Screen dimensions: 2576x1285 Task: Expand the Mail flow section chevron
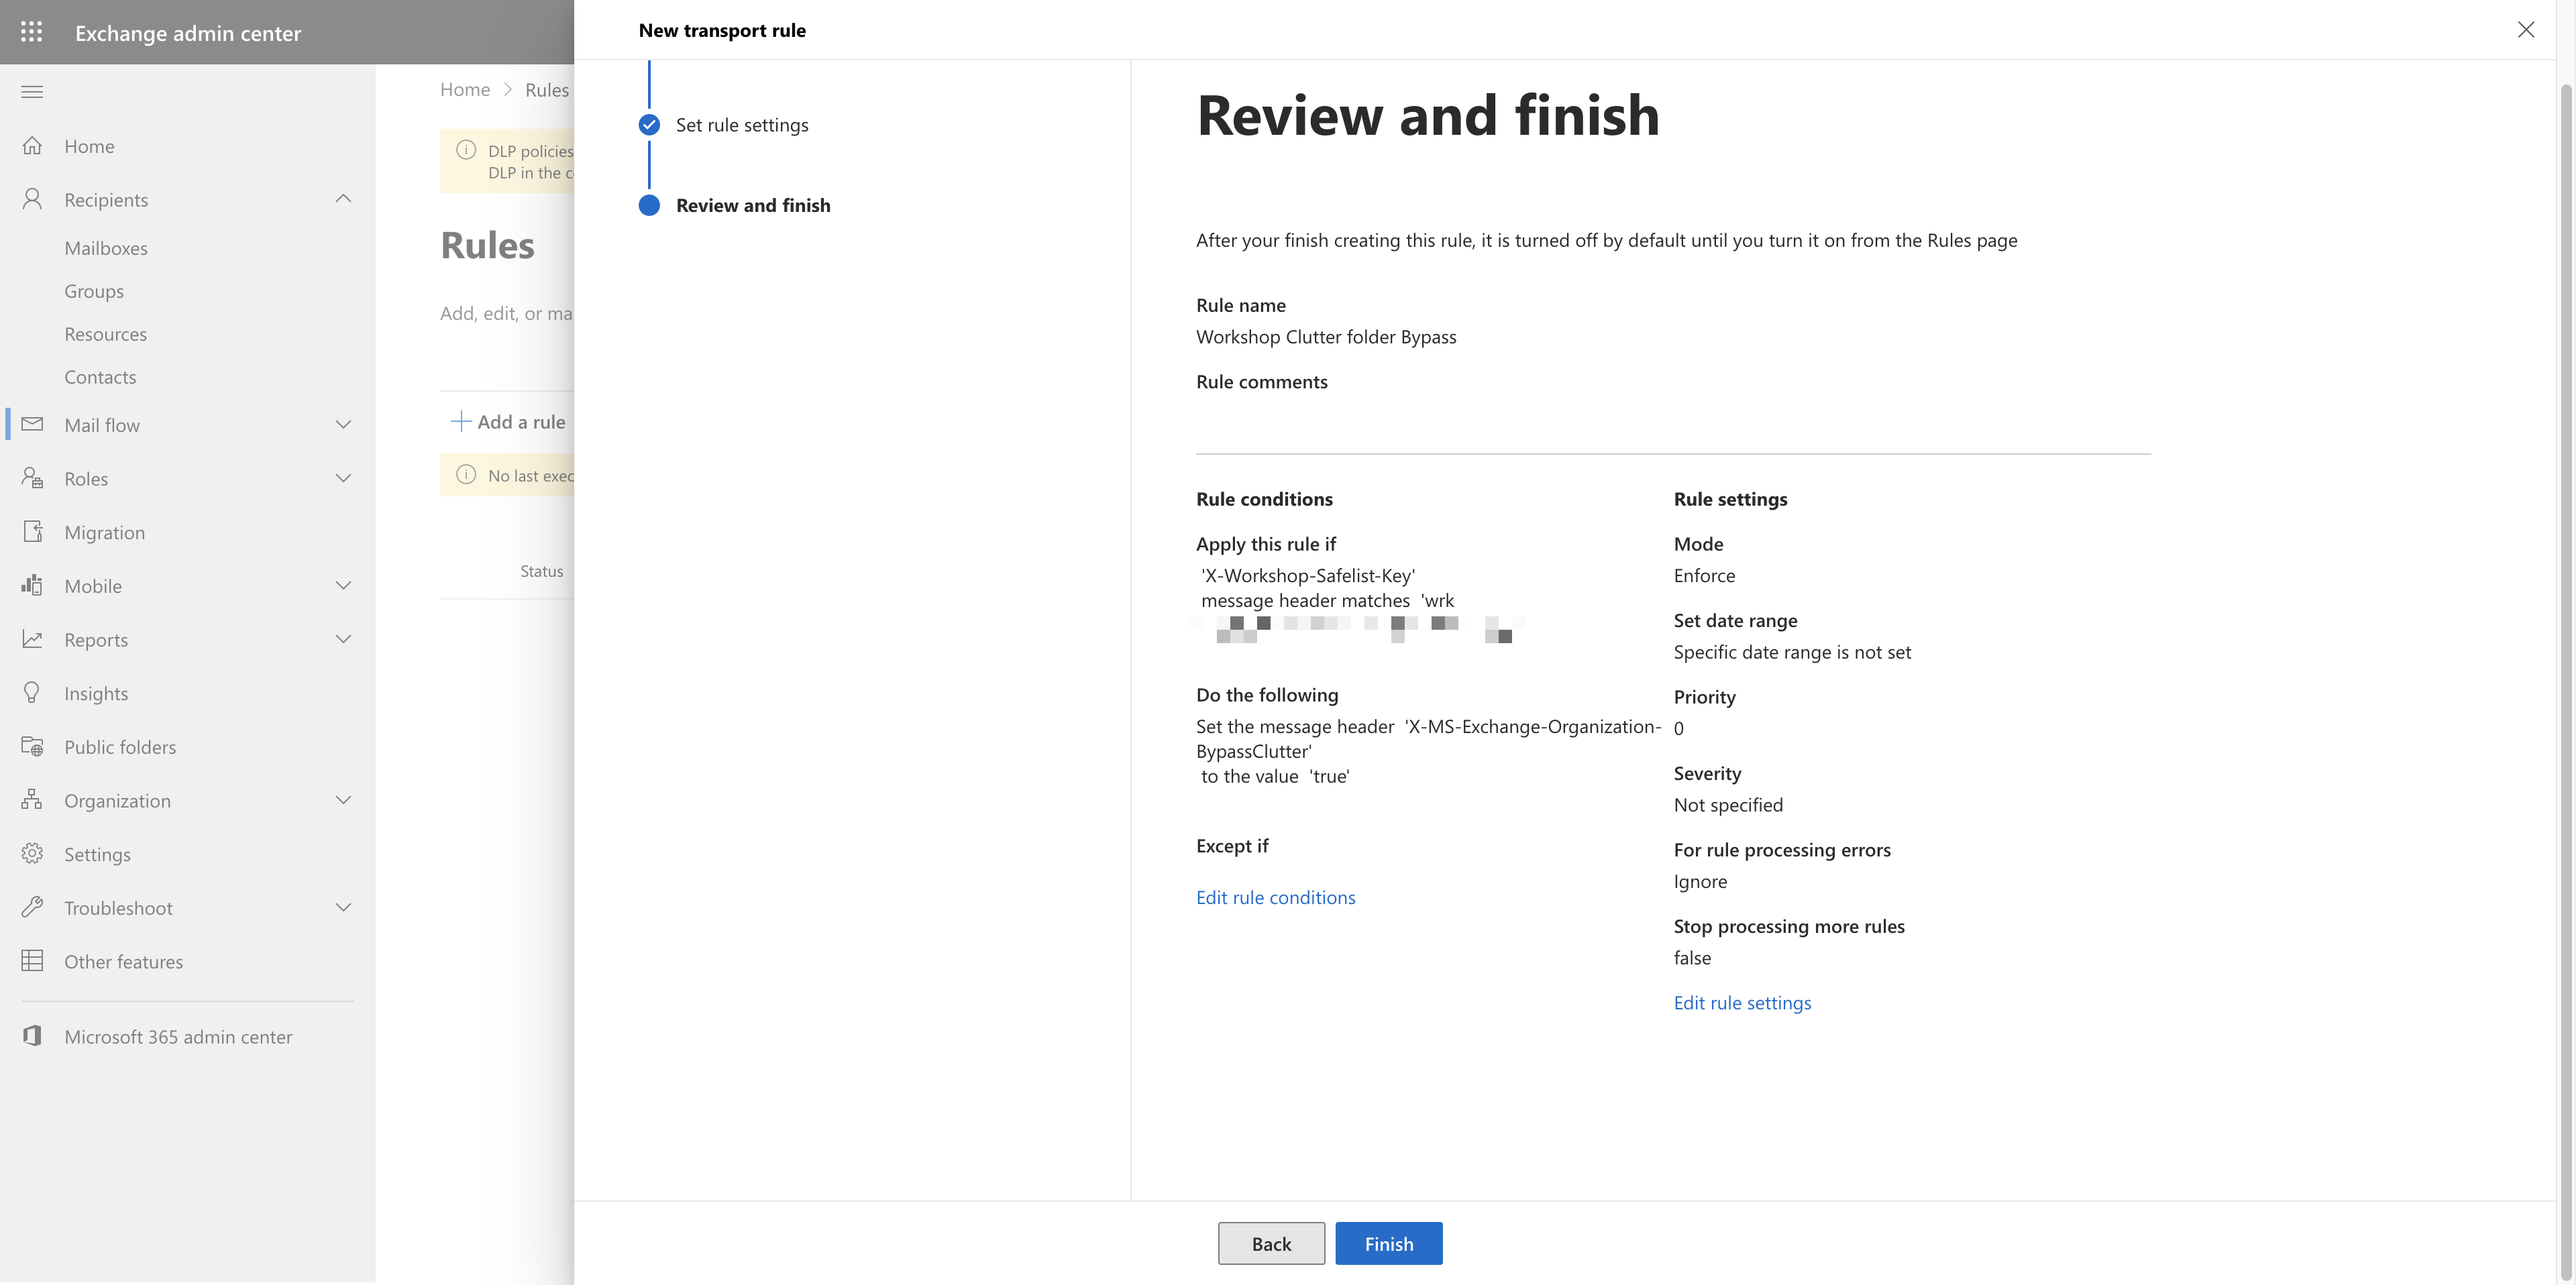tap(343, 424)
